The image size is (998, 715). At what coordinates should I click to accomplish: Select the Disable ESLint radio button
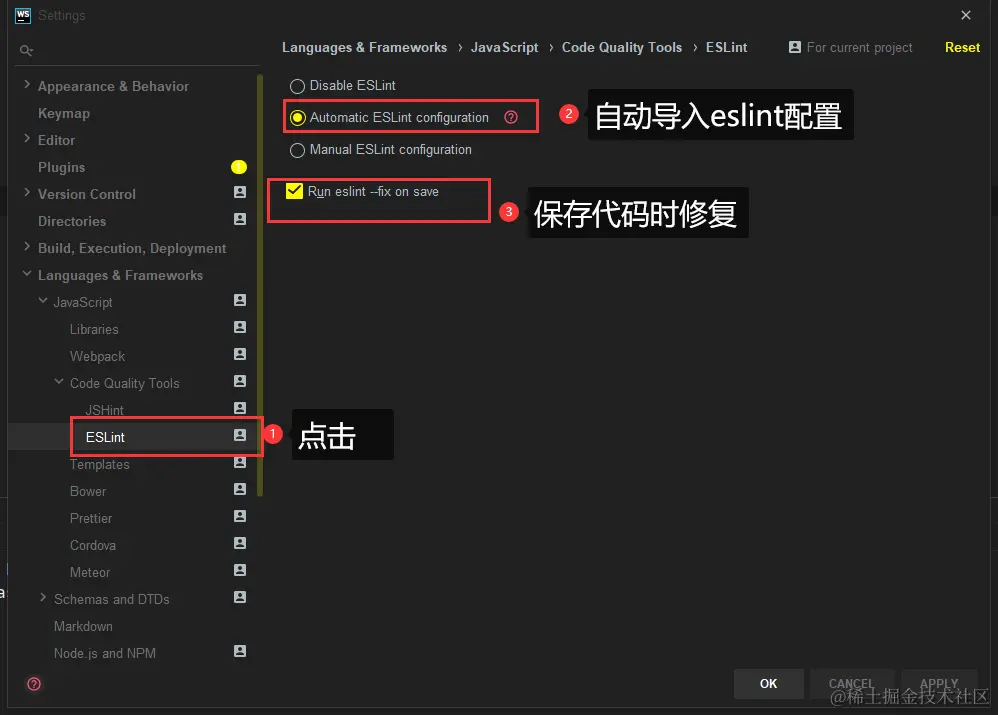(x=297, y=86)
